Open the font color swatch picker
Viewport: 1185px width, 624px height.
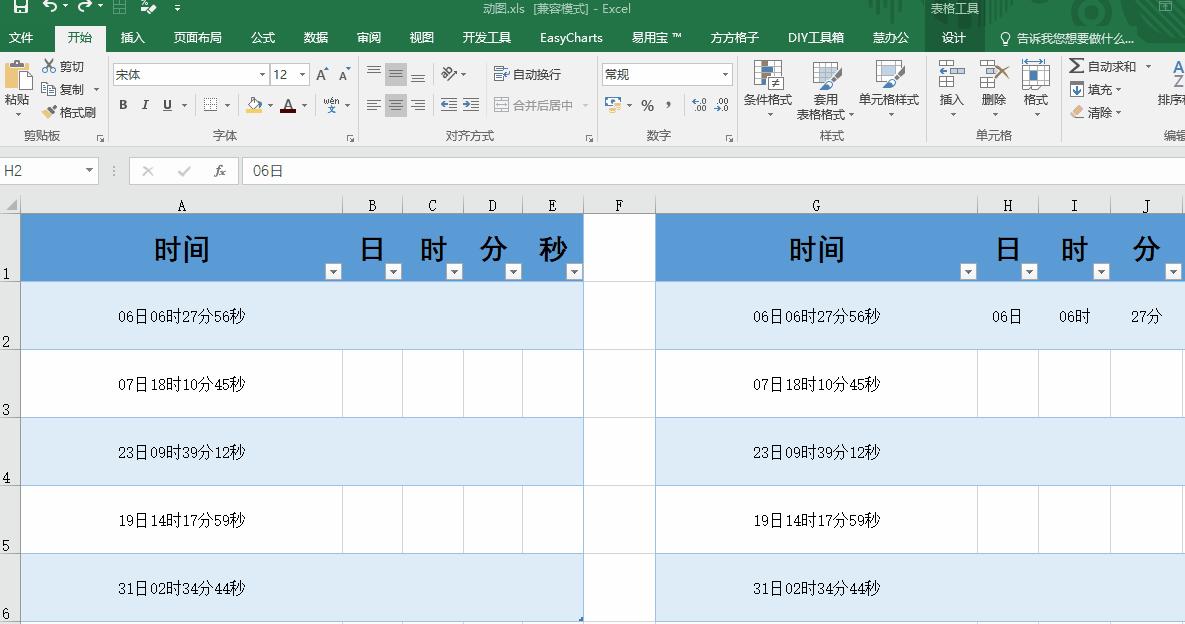(302, 105)
